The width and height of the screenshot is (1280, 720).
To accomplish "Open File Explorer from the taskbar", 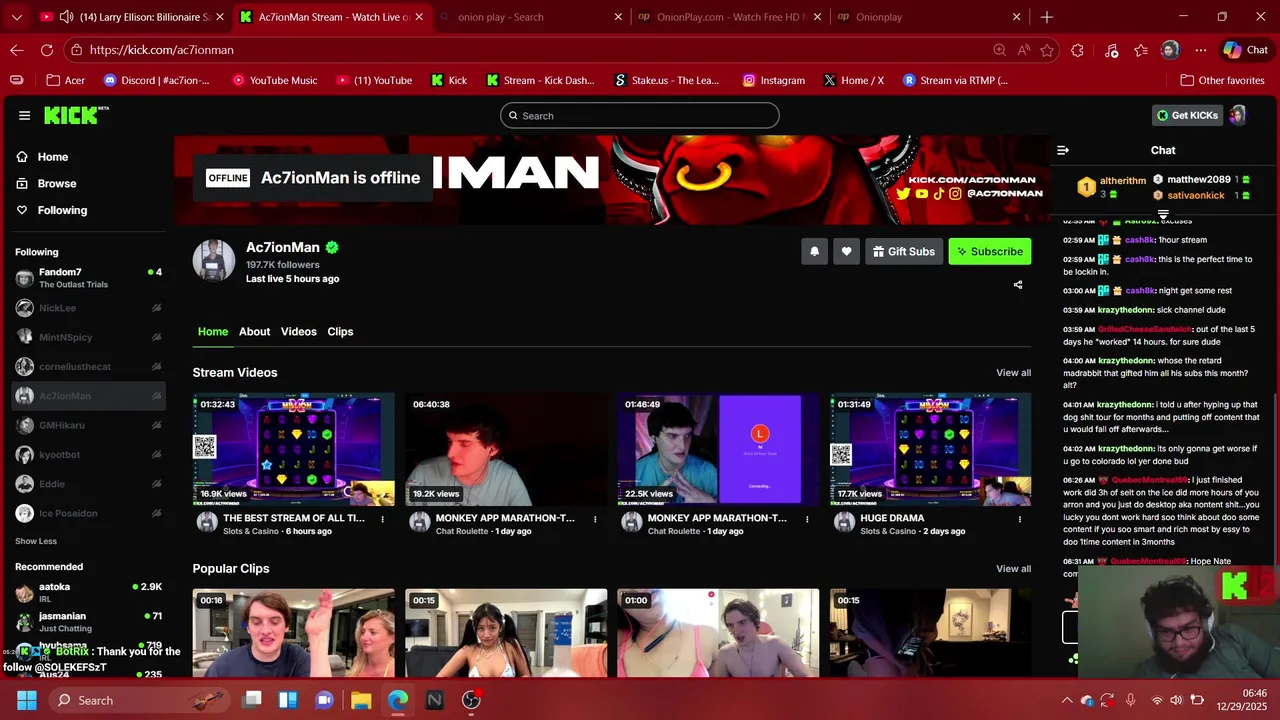I will tap(361, 700).
